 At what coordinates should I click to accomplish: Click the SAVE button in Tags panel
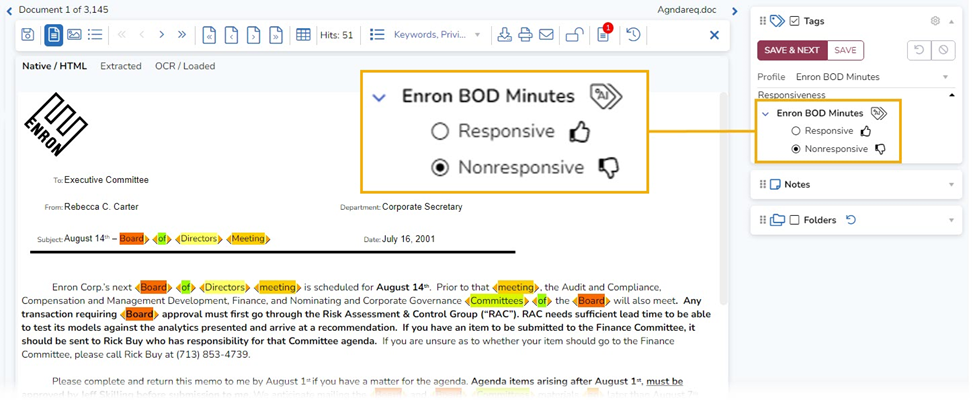[845, 50]
